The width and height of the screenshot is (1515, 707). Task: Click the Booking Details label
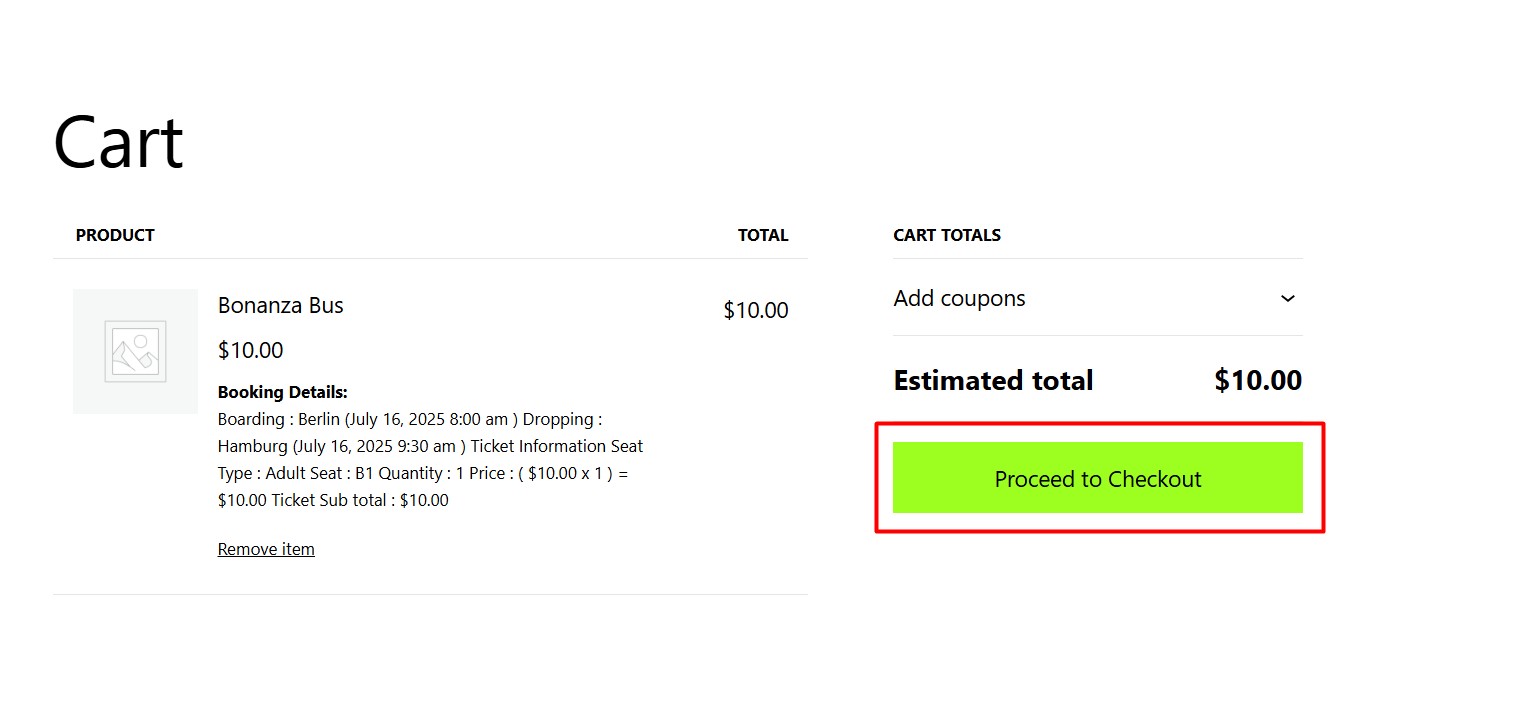283,392
